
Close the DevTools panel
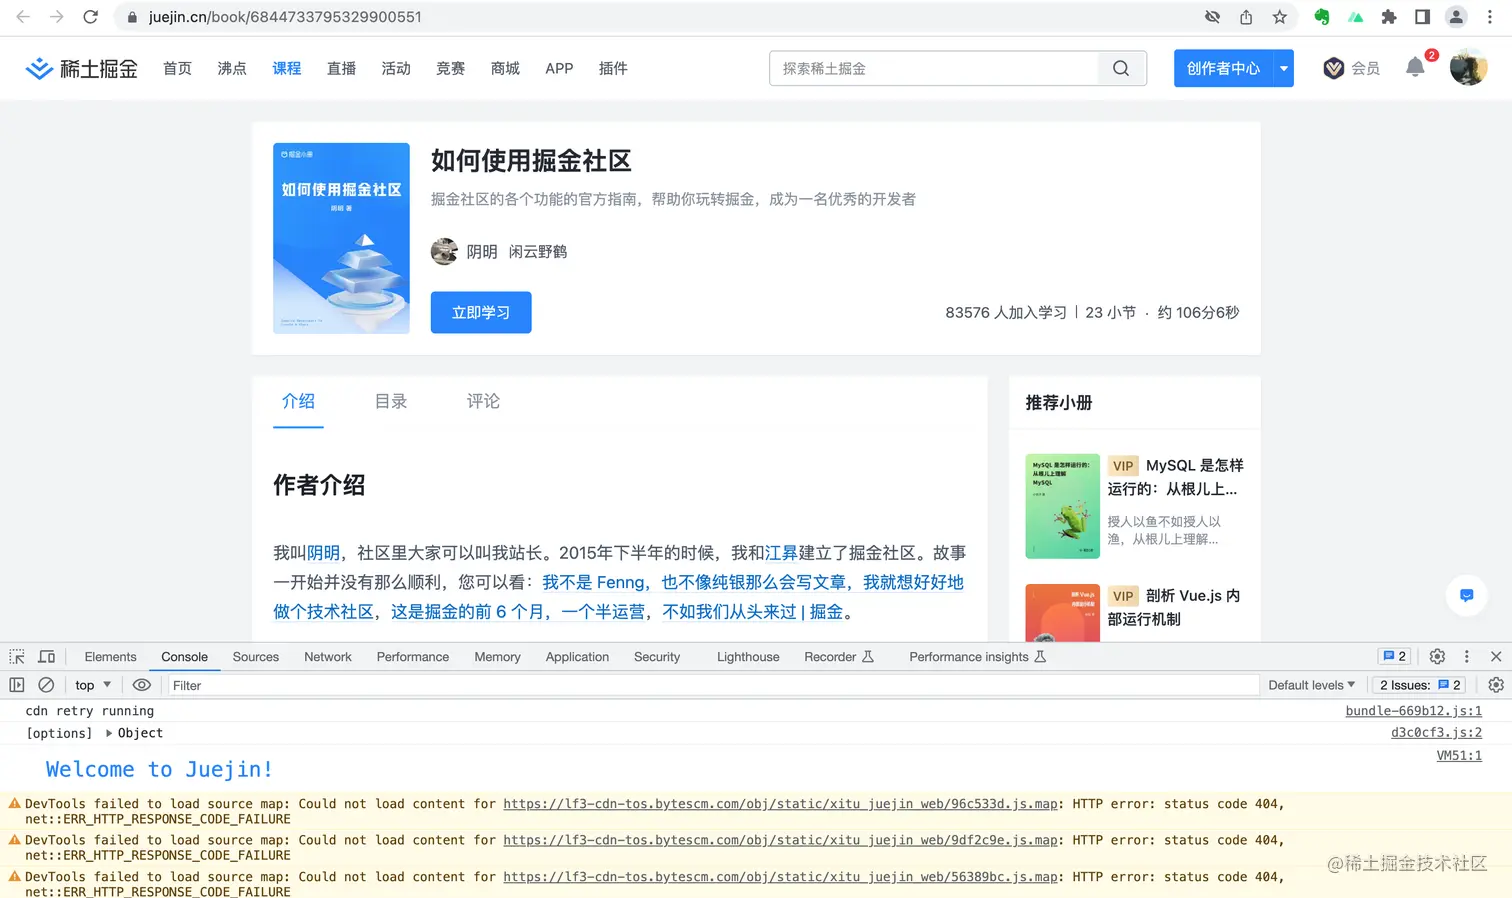tap(1496, 657)
